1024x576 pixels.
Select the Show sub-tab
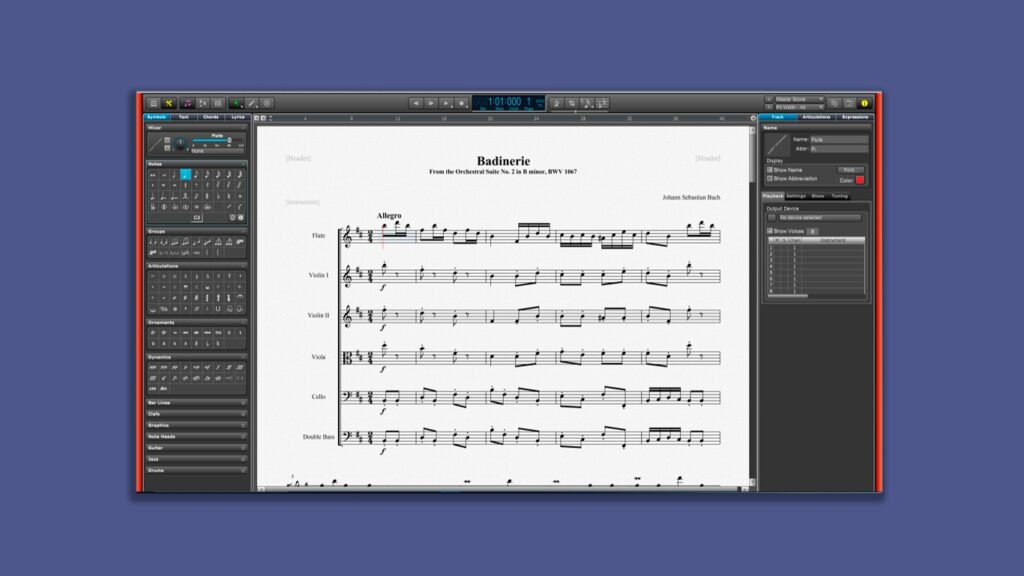tap(818, 196)
